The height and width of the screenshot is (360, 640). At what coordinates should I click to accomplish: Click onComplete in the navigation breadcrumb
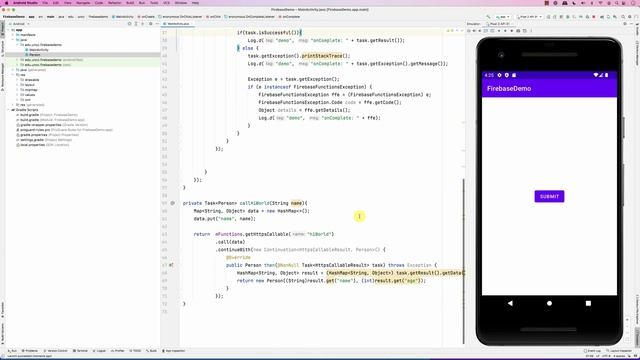coord(289,17)
